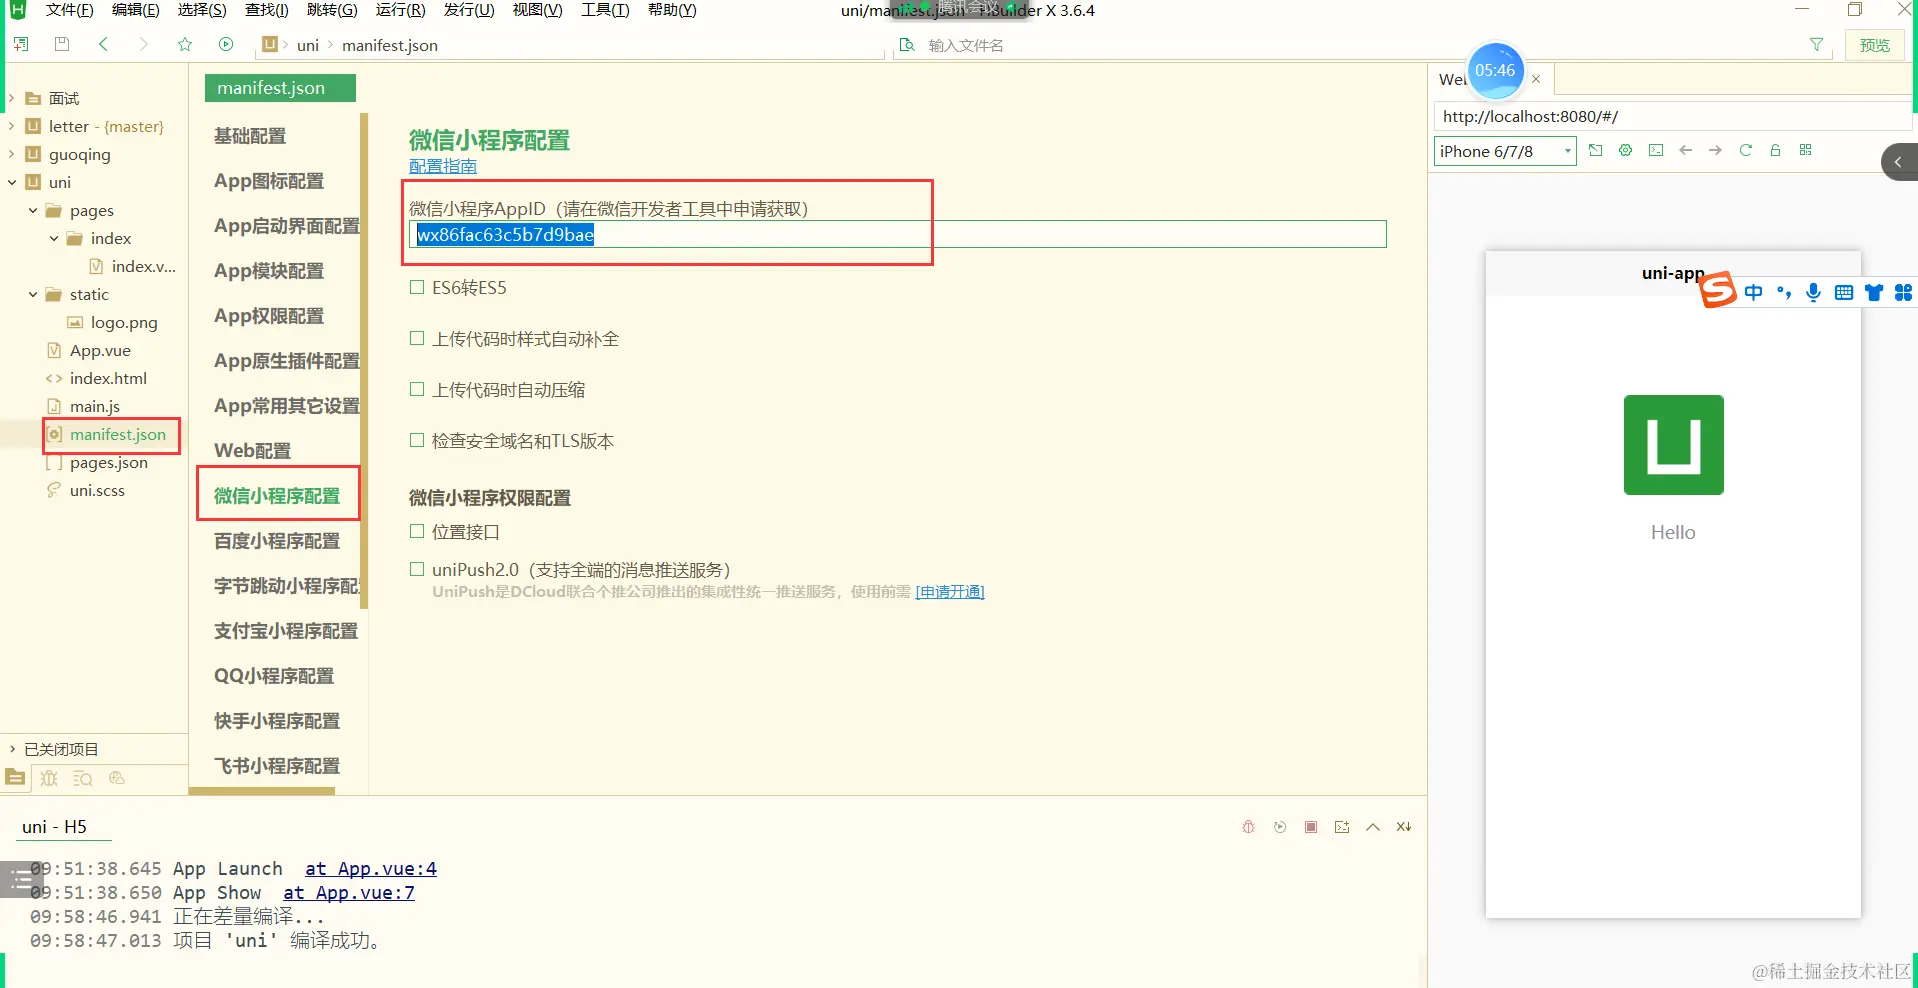The image size is (1918, 988).
Task: Expand the letter project
Action: (x=11, y=126)
